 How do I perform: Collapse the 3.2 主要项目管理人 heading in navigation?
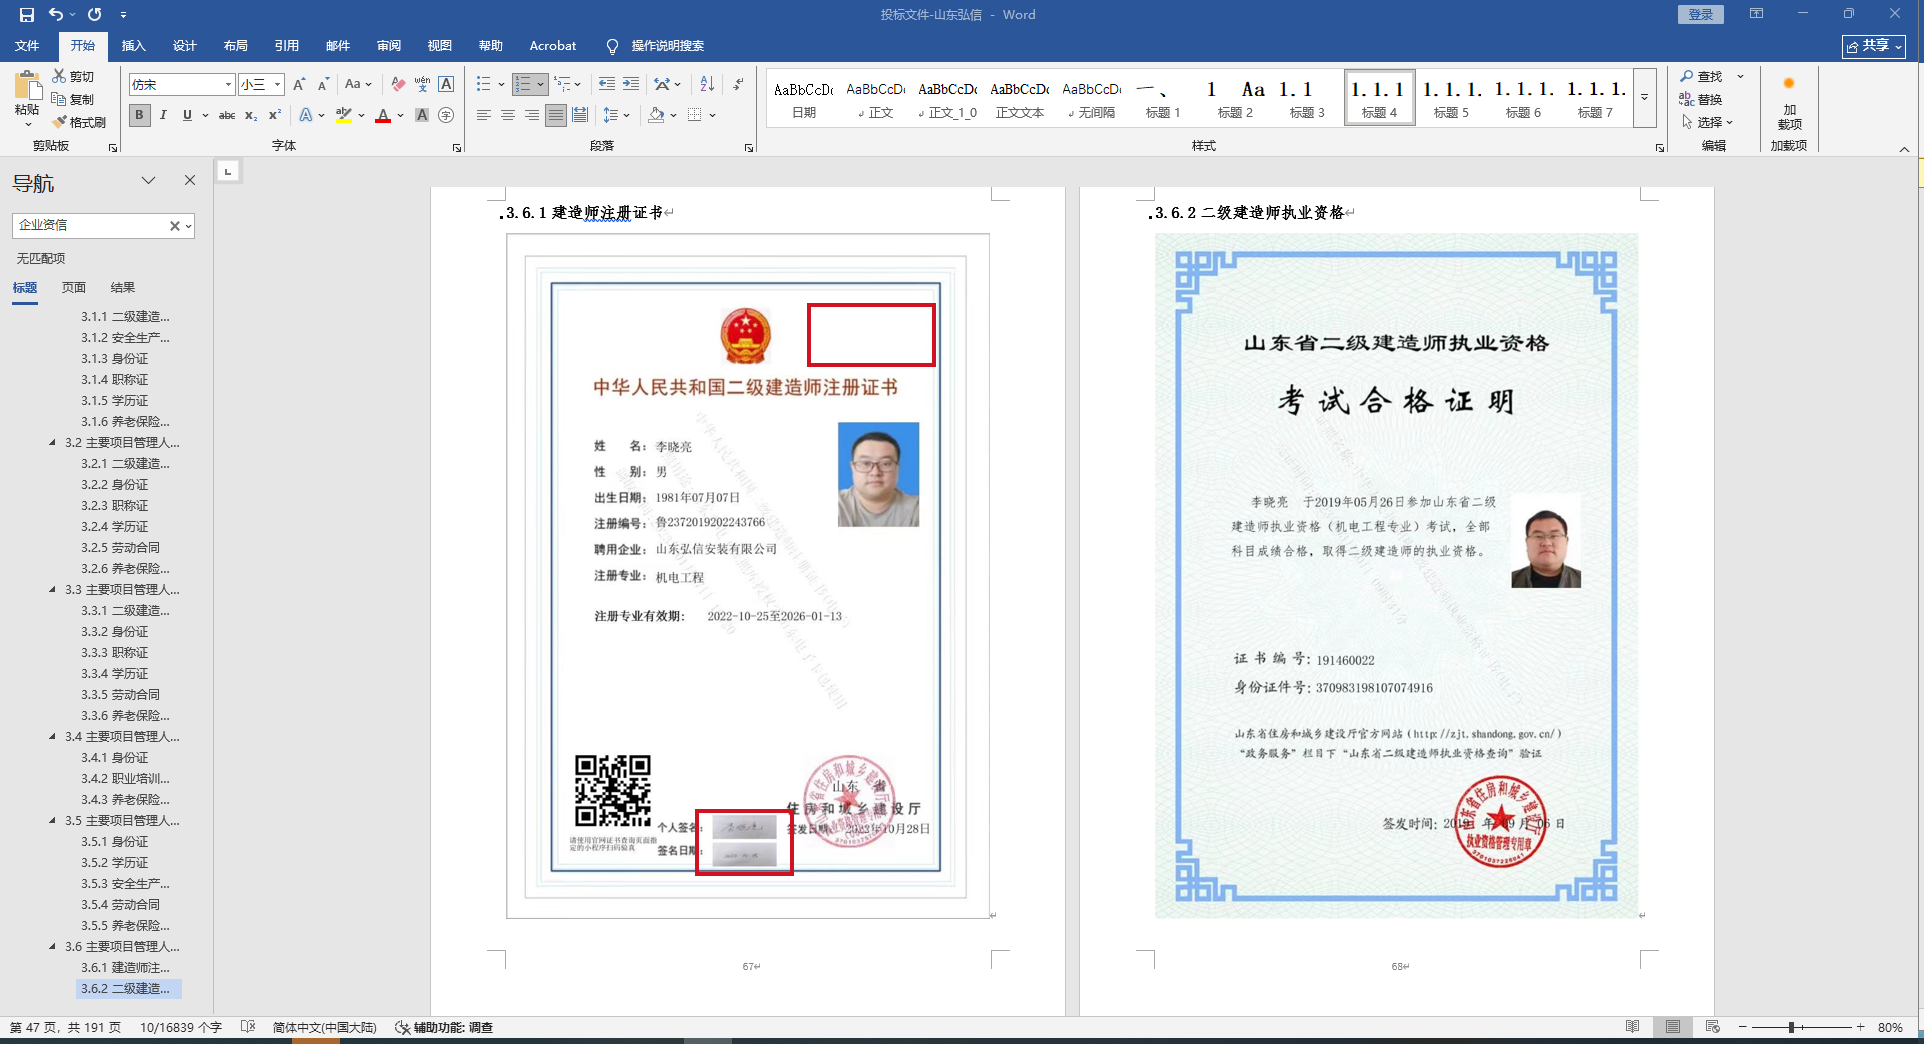(53, 442)
